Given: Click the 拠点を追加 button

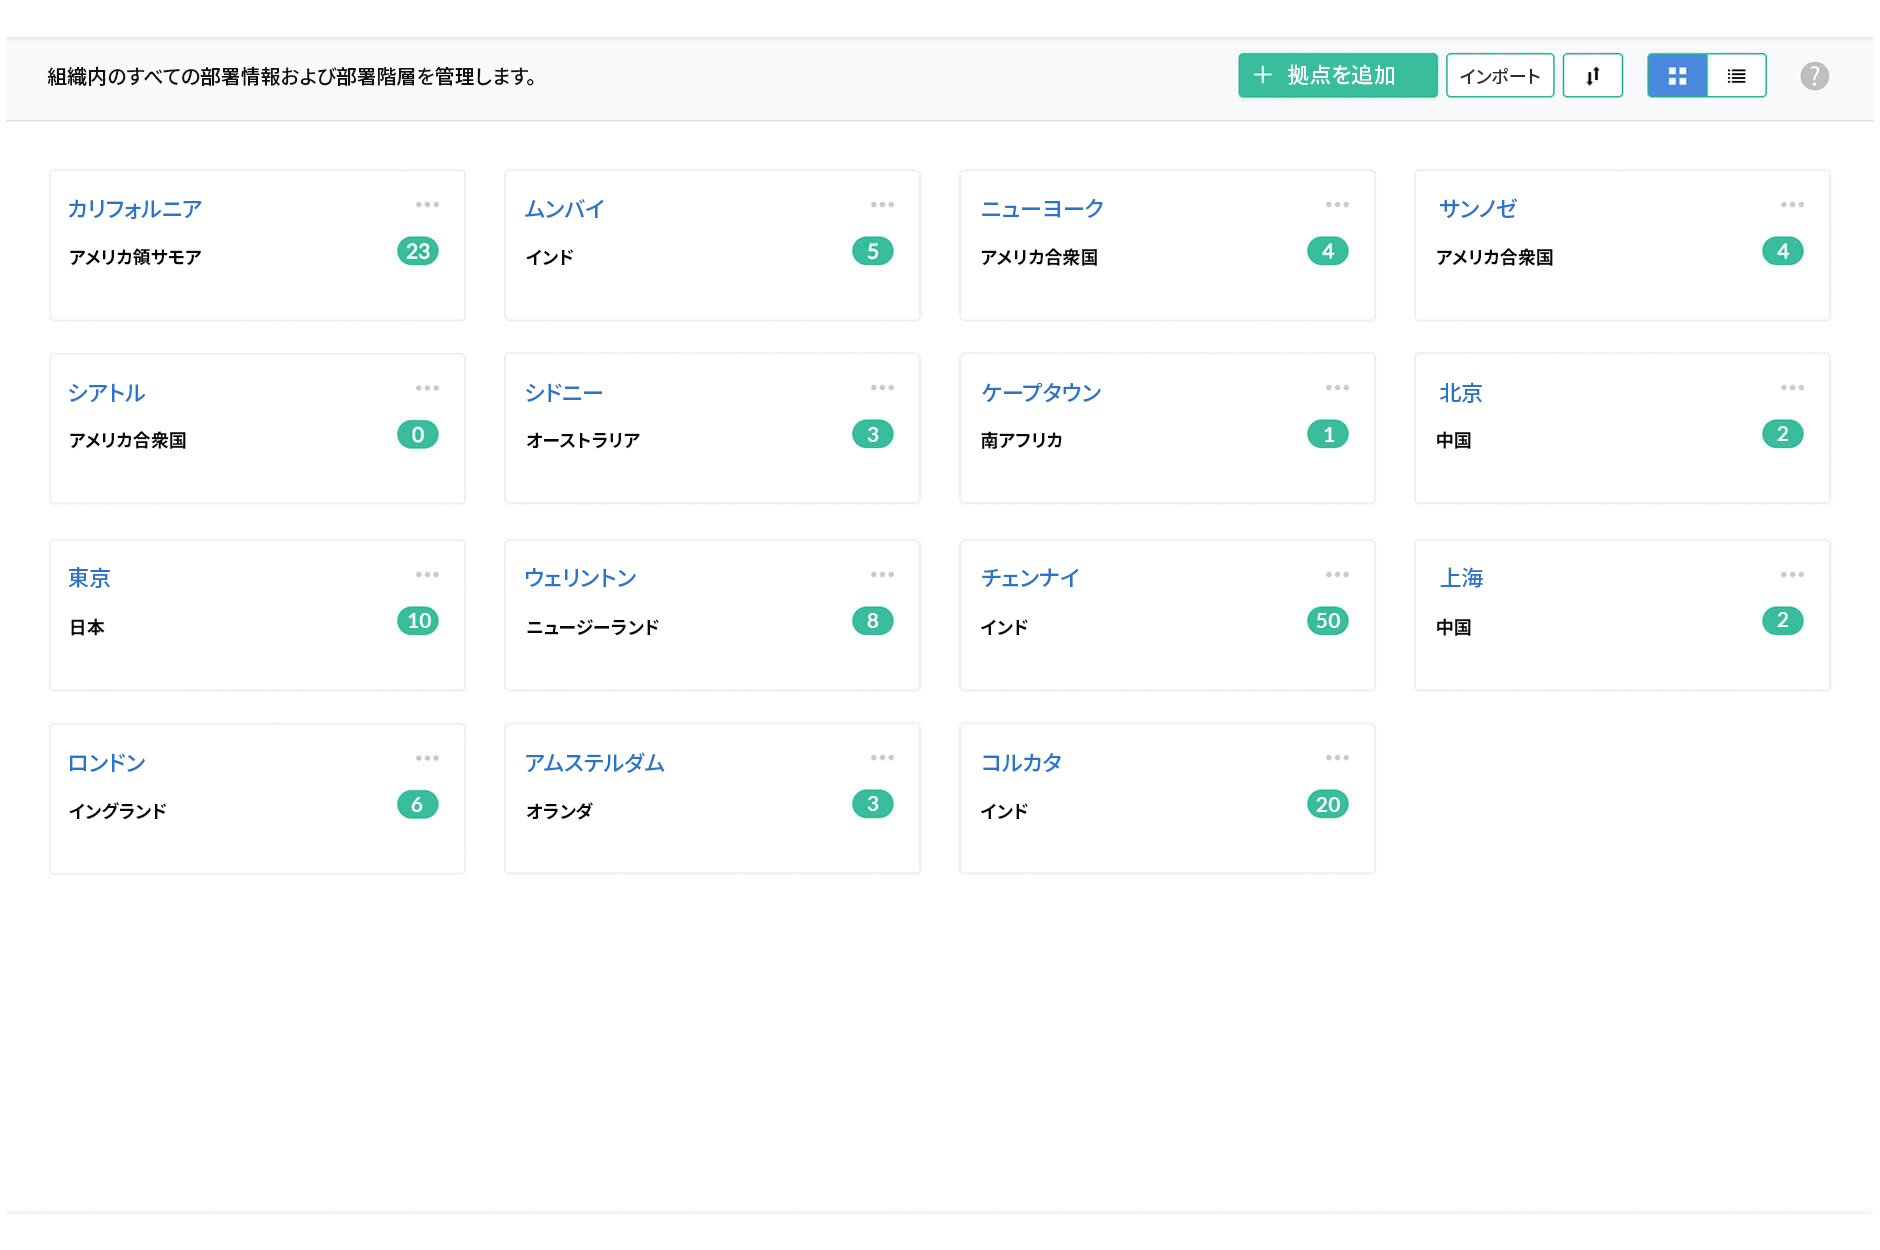Looking at the screenshot, I should (x=1337, y=75).
